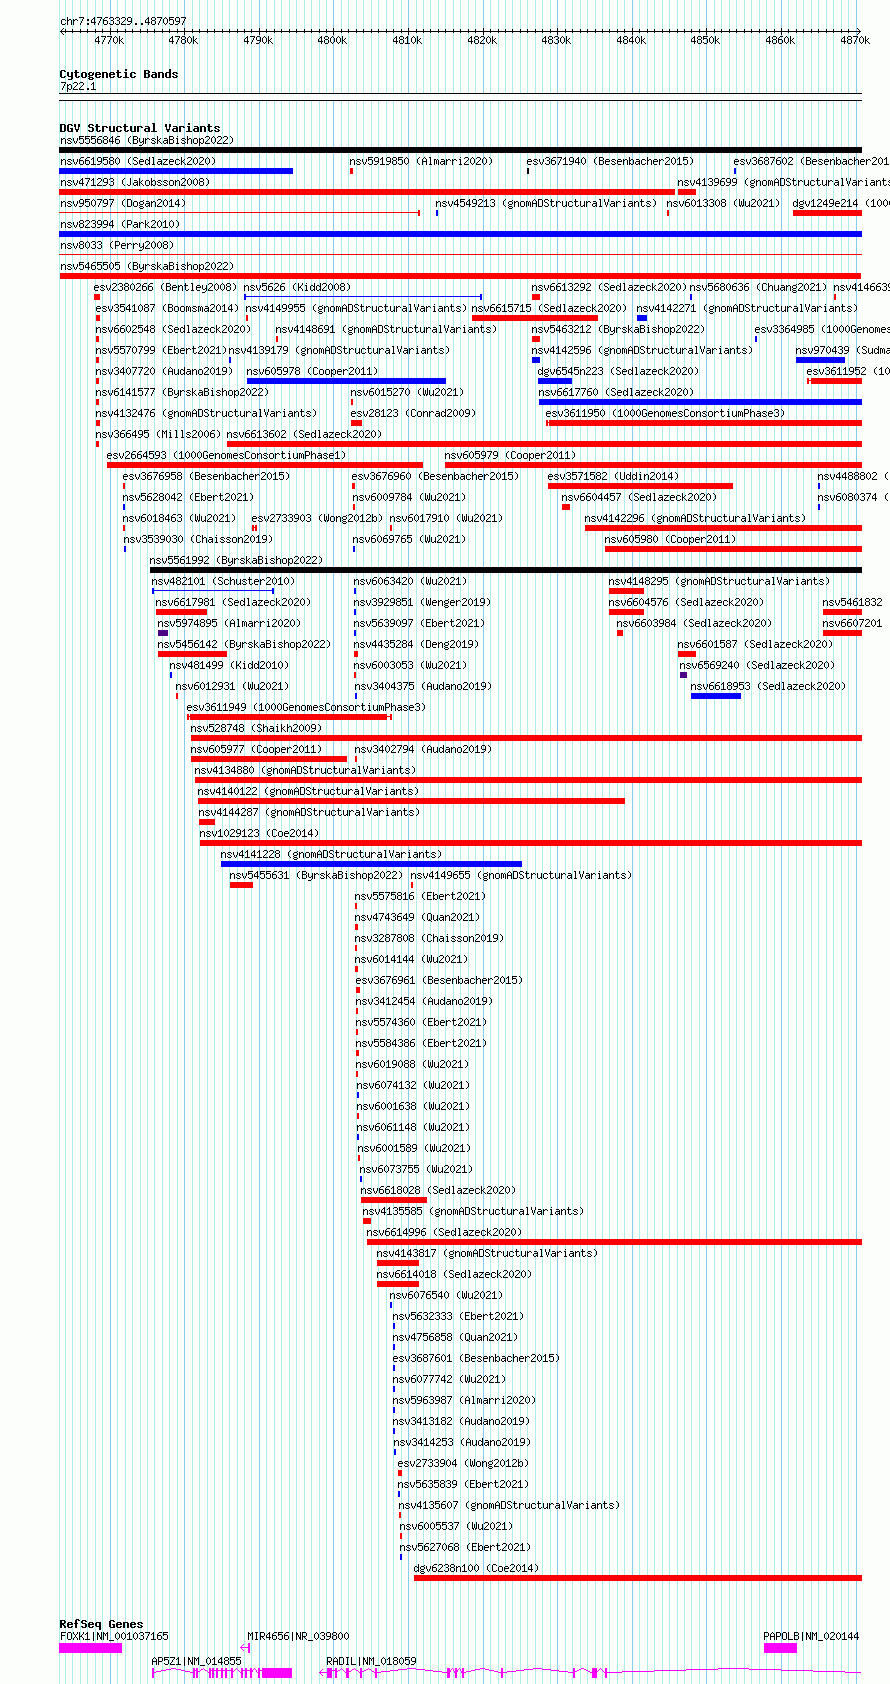
Task: Select nsv4134880 (gnomADStructuralVariants) label
Action: 305,770
